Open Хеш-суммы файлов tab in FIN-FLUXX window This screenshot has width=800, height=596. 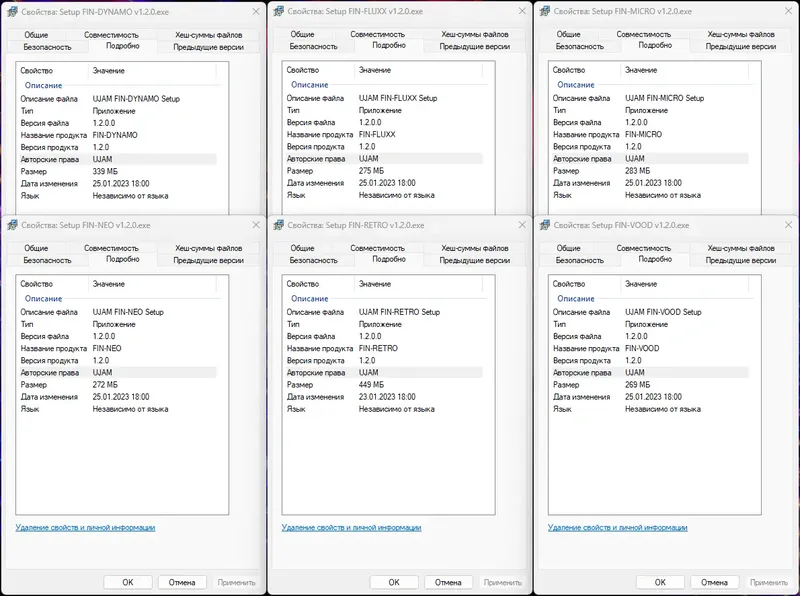pos(474,34)
